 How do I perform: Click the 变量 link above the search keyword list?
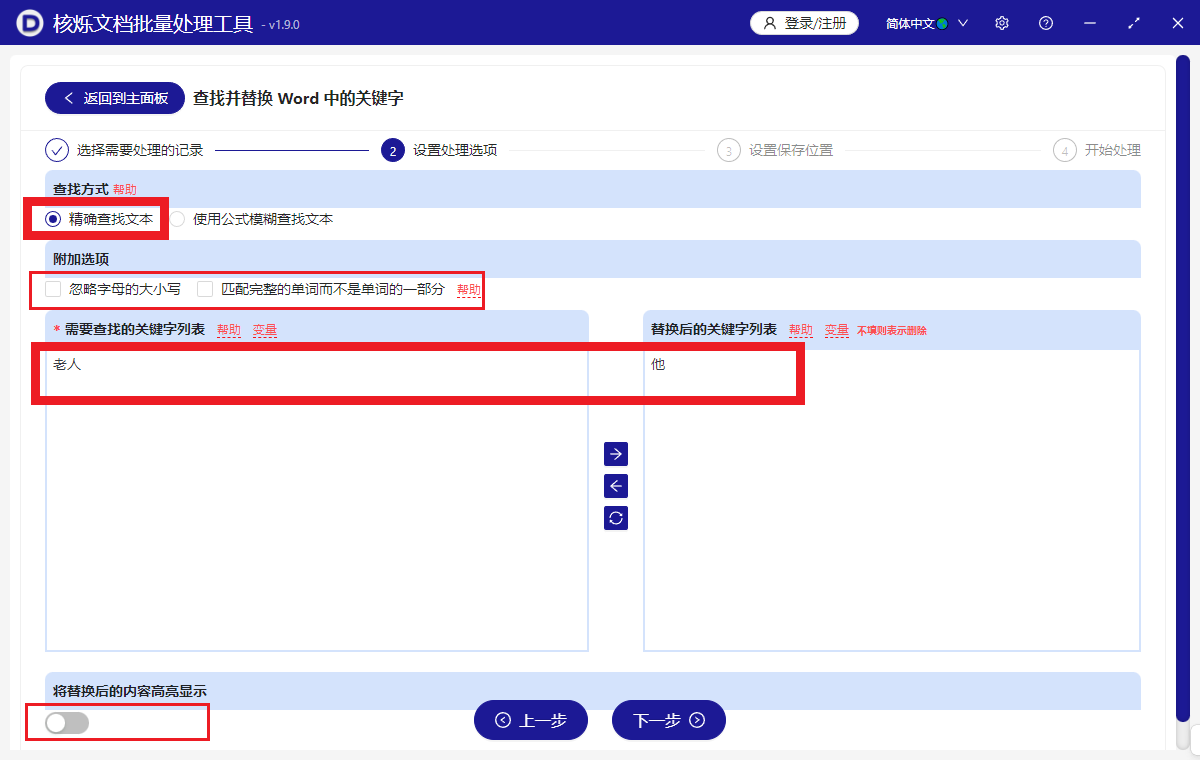click(265, 329)
